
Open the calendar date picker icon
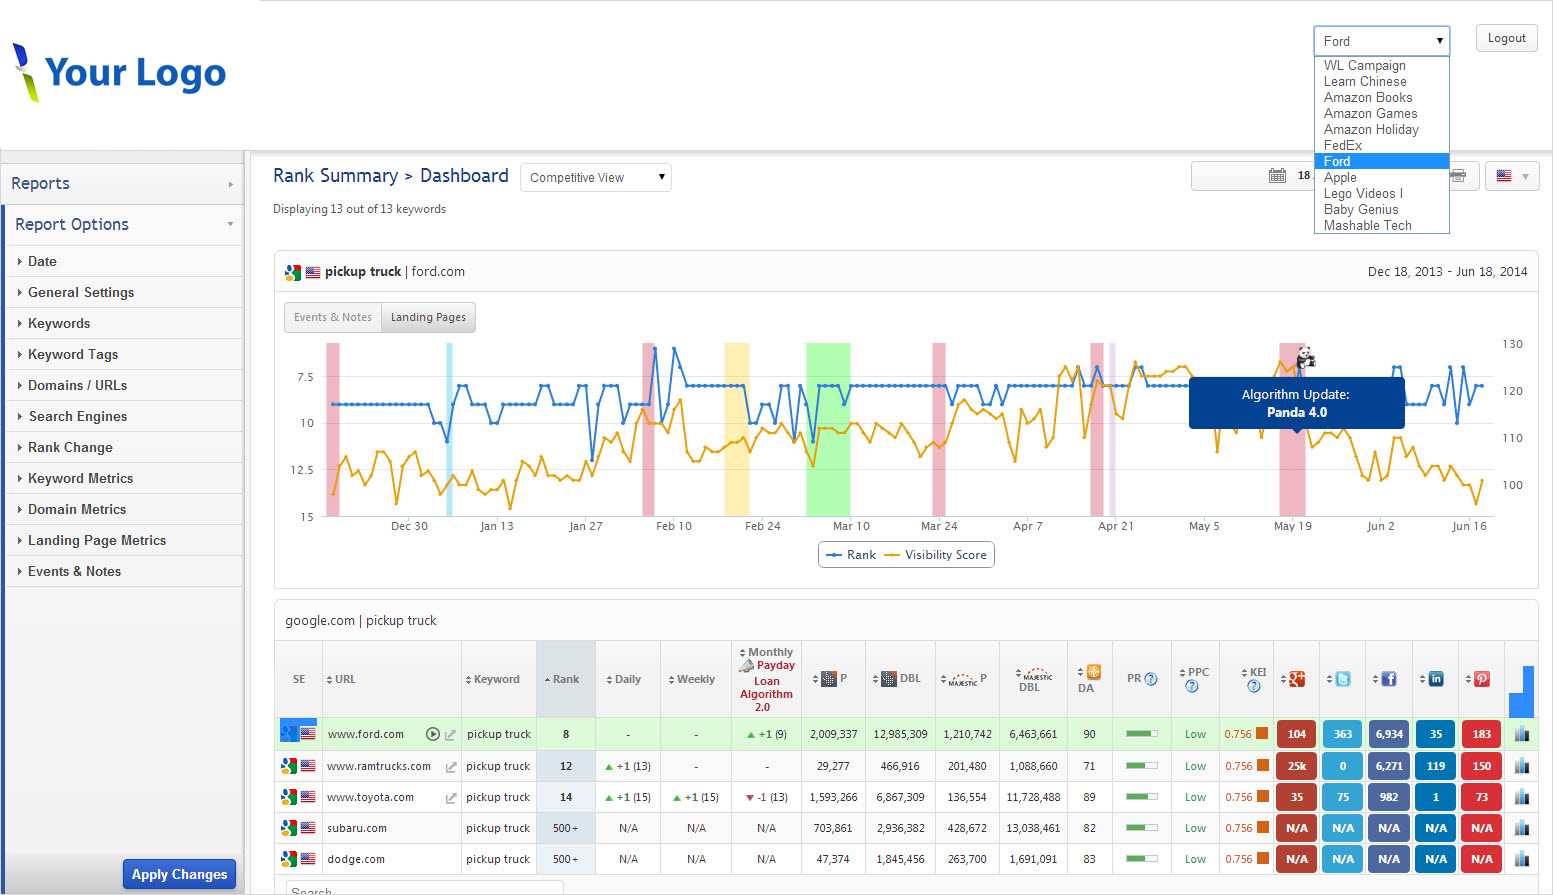pyautogui.click(x=1277, y=175)
